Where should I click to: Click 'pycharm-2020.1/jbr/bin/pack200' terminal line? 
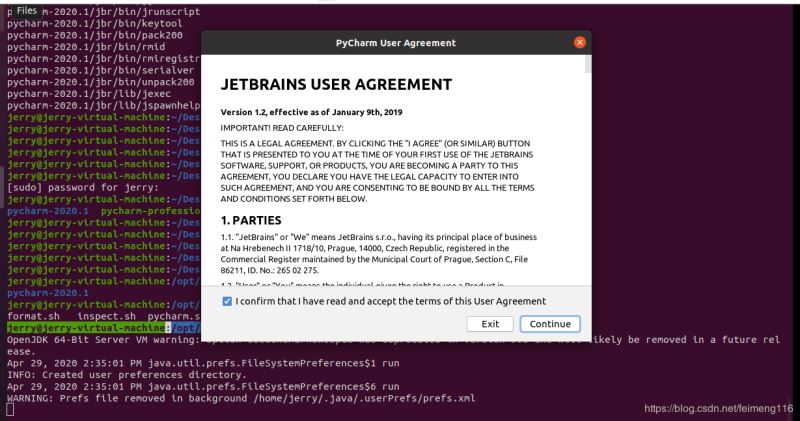(95, 35)
